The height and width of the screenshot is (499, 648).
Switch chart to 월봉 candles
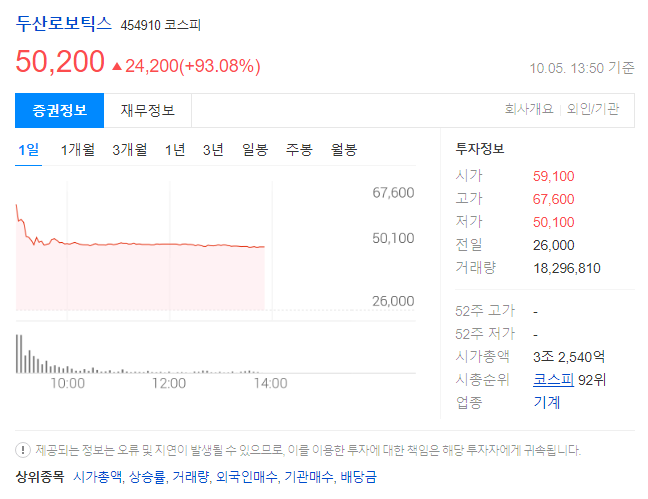(x=344, y=150)
